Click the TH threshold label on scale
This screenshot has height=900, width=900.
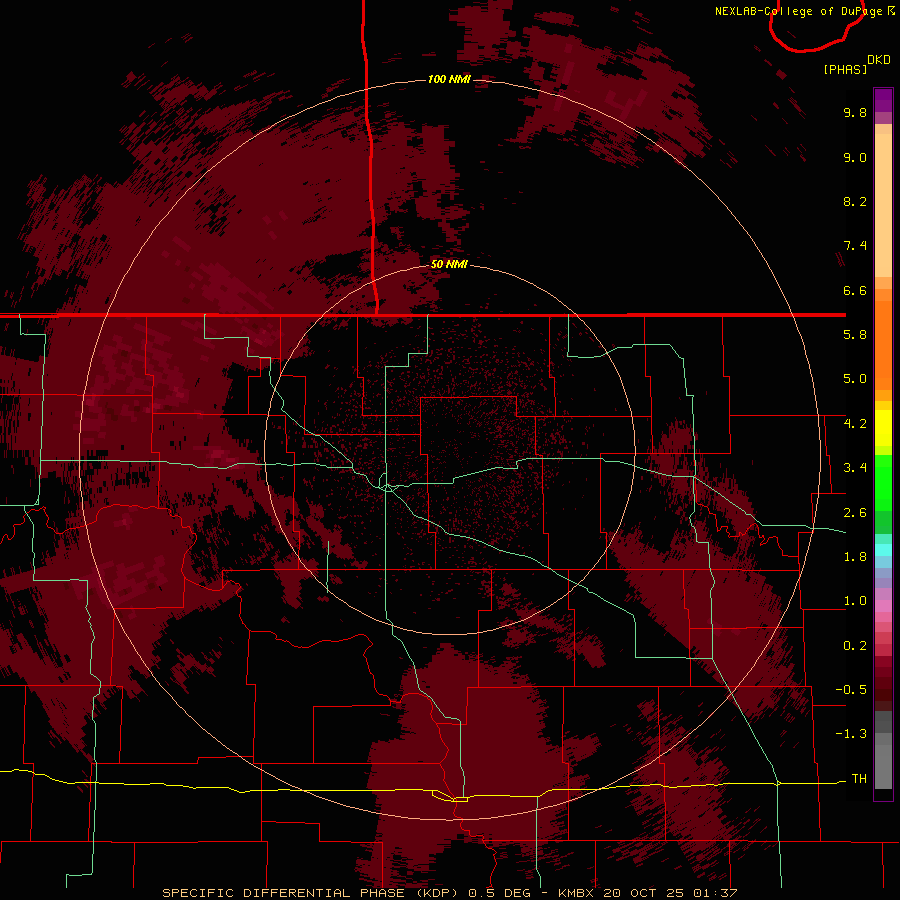859,779
